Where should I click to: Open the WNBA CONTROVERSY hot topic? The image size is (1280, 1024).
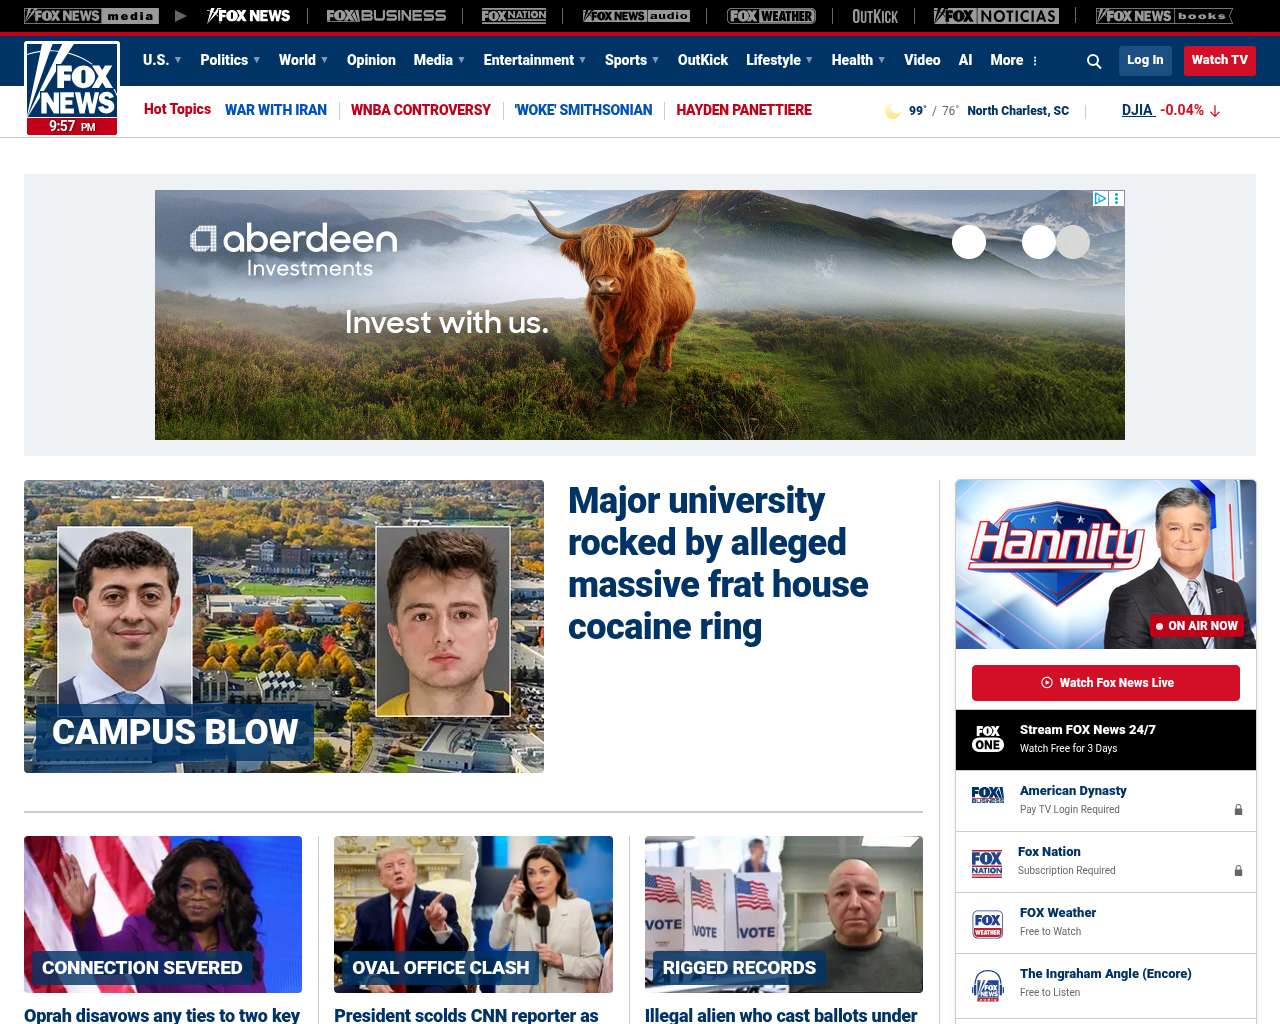click(421, 110)
